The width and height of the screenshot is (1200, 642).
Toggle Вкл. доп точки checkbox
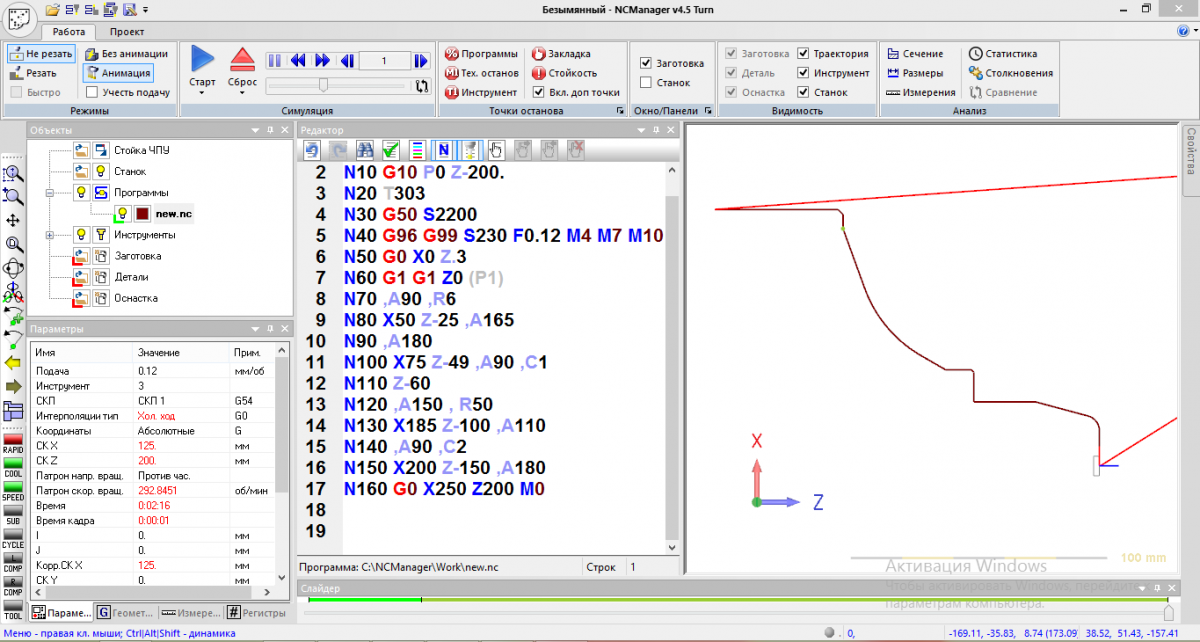click(539, 92)
